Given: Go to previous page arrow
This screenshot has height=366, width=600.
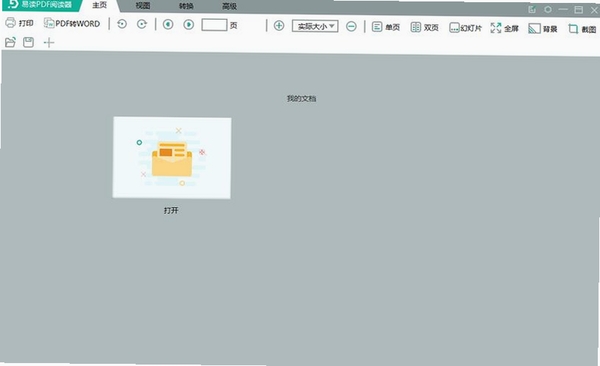Looking at the screenshot, I should pyautogui.click(x=168, y=25).
